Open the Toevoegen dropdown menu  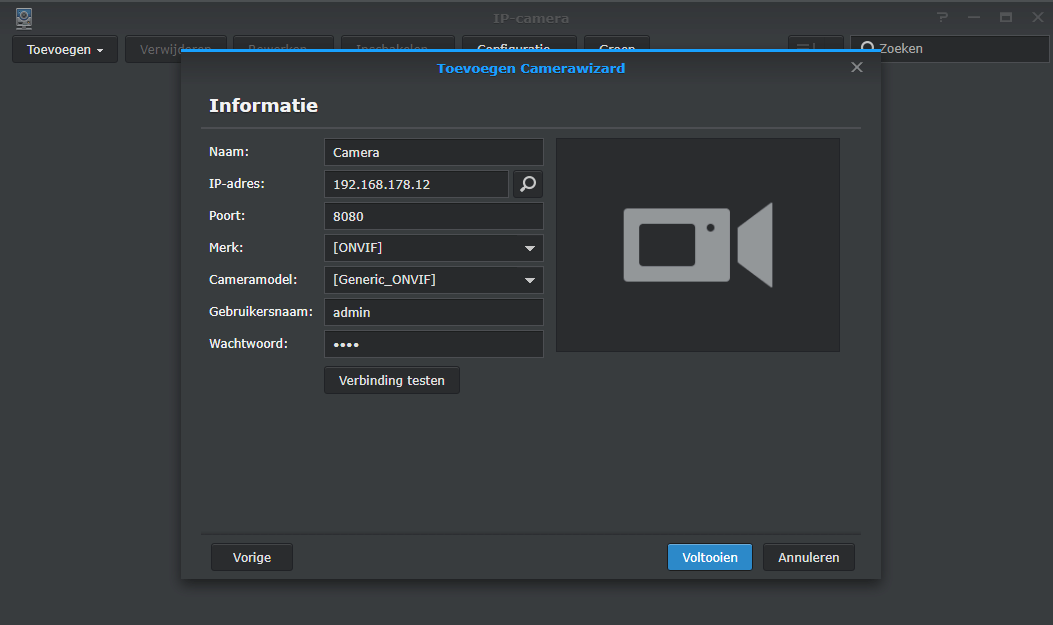click(x=65, y=49)
